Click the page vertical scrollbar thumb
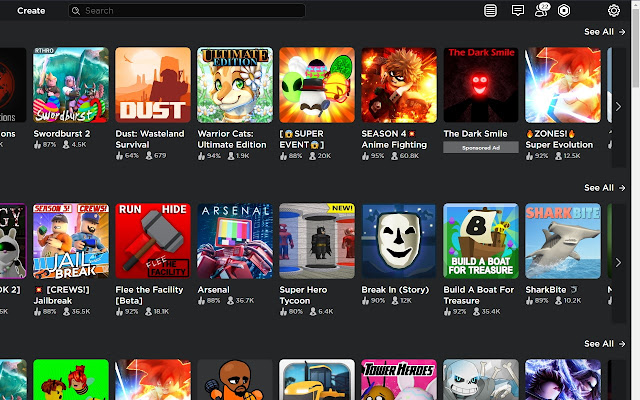Screen dimensions: 640x400 tap(636, 49)
